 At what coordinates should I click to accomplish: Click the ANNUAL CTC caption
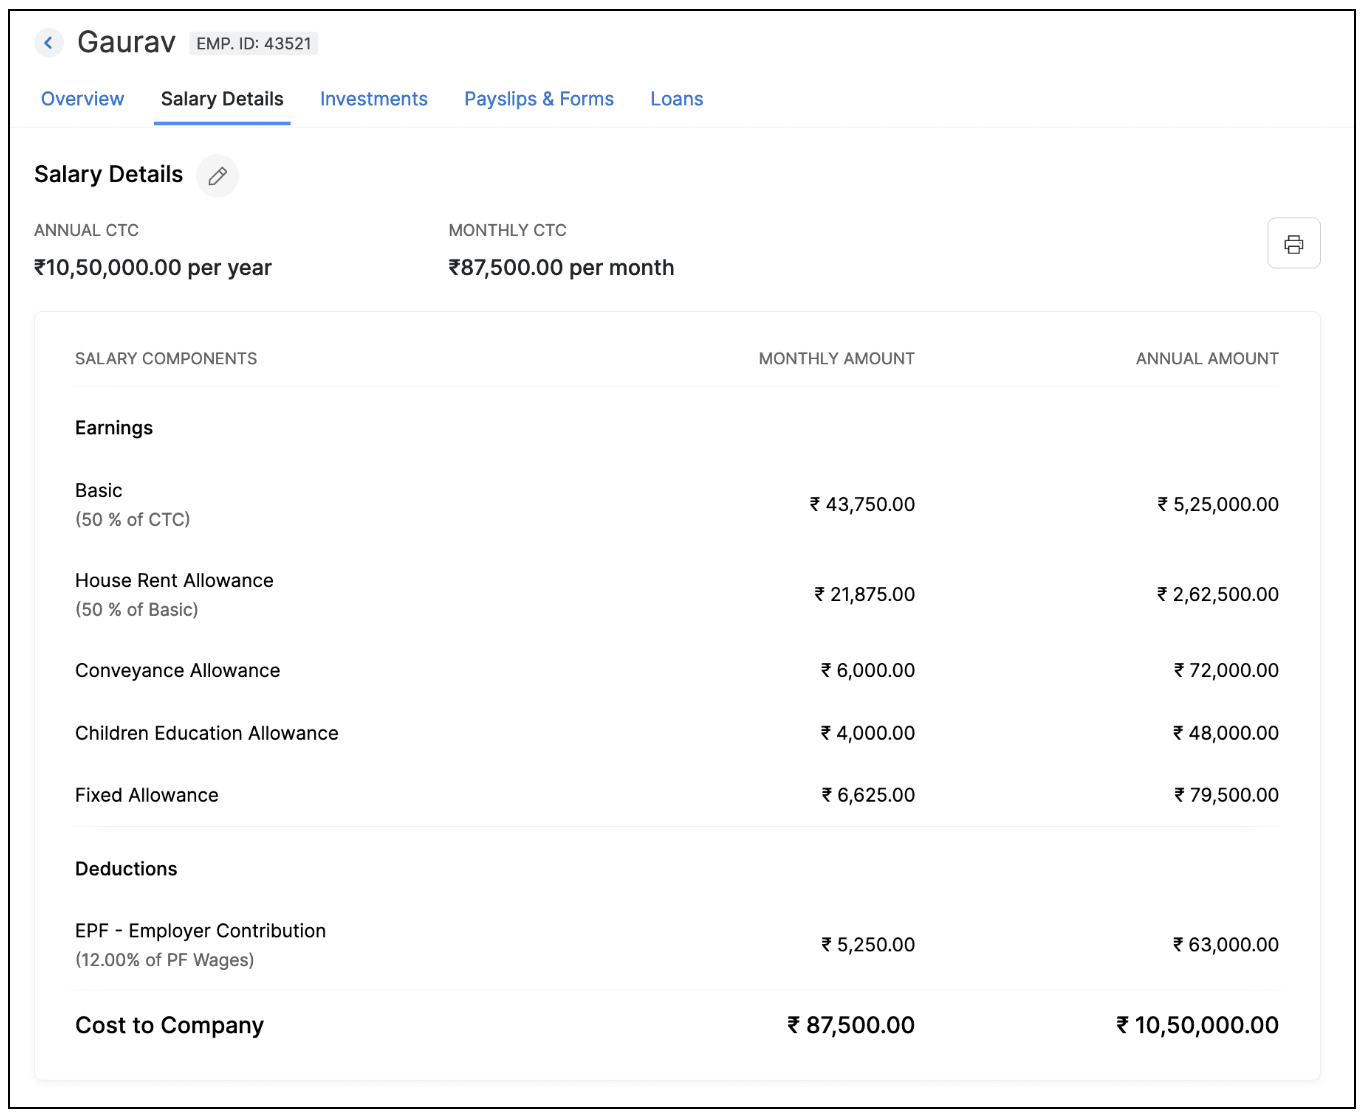87,231
